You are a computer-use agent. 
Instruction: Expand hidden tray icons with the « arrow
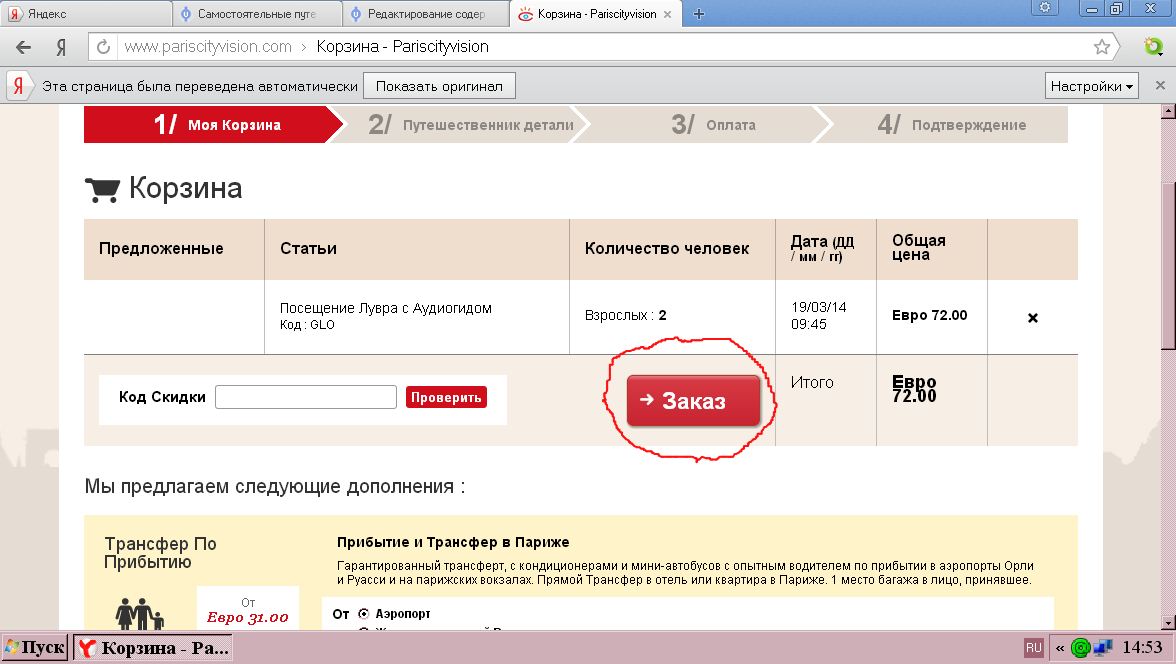(x=1060, y=647)
